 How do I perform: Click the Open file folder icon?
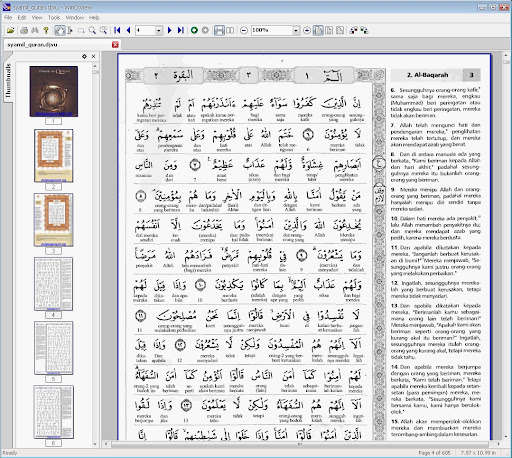[11, 30]
